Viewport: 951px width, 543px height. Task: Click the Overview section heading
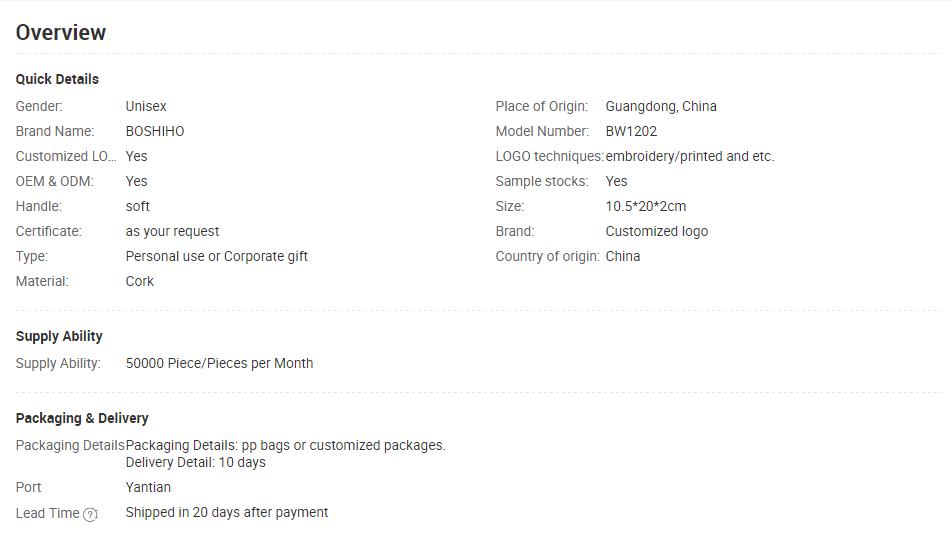(x=61, y=33)
